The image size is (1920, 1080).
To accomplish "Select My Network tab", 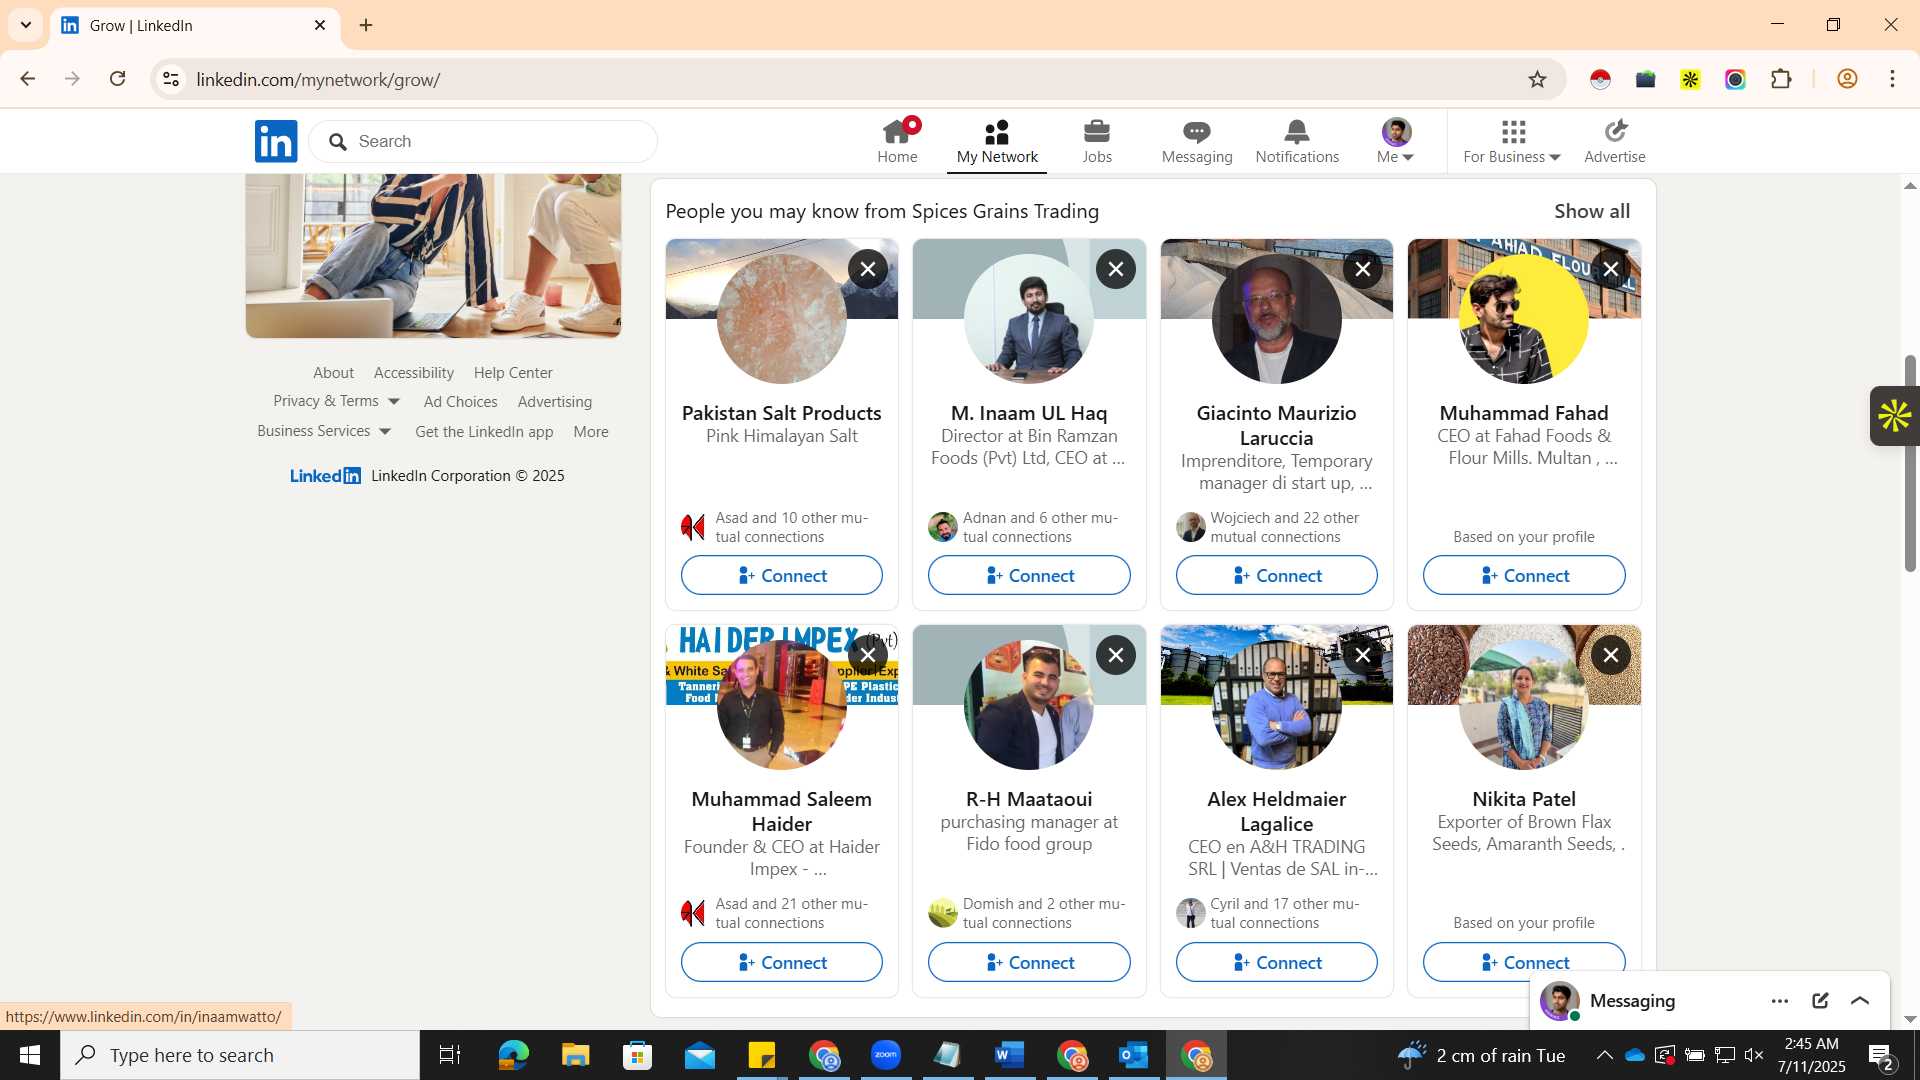I will pos(997,141).
